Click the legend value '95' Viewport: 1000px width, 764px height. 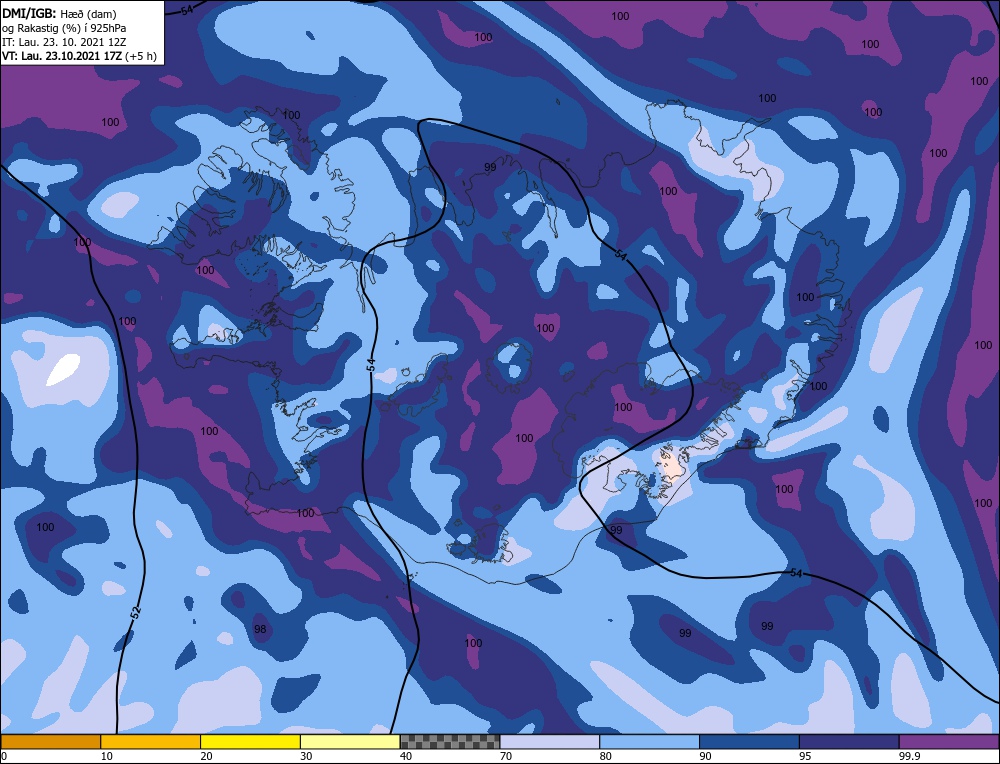[805, 756]
